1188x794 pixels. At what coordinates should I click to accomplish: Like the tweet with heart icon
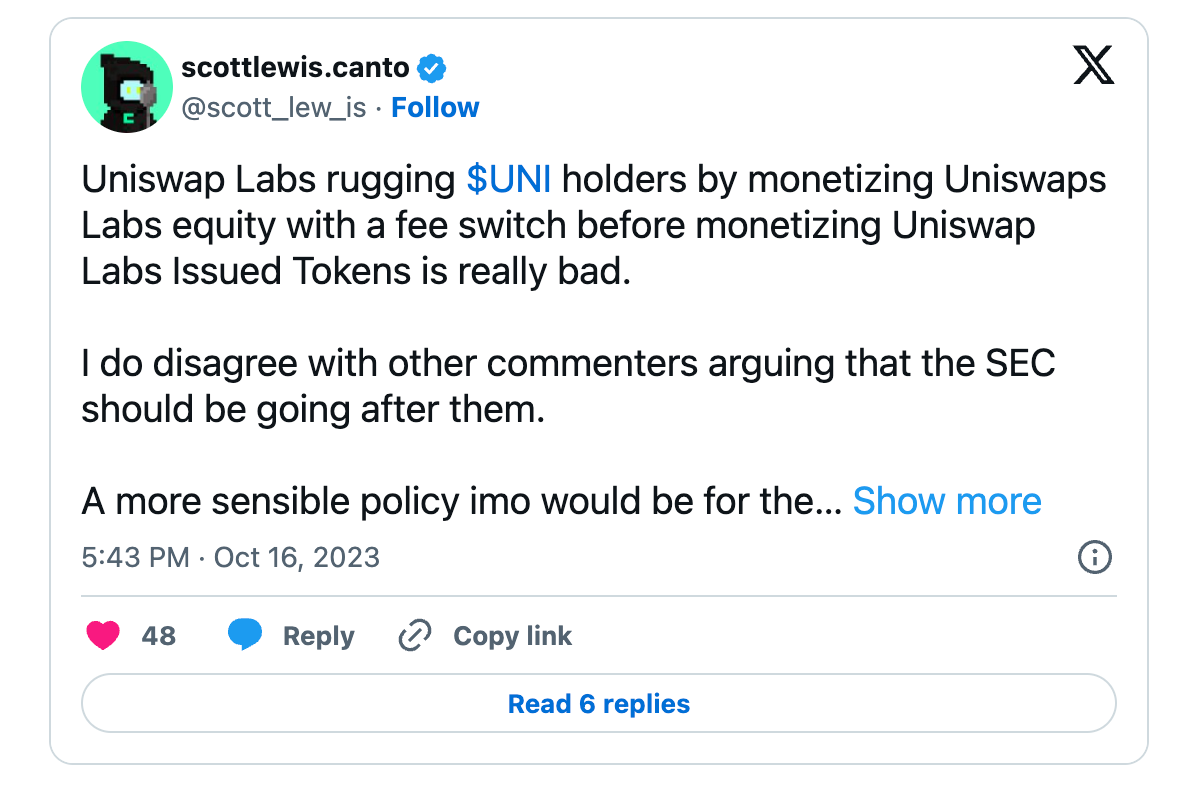coord(103,636)
